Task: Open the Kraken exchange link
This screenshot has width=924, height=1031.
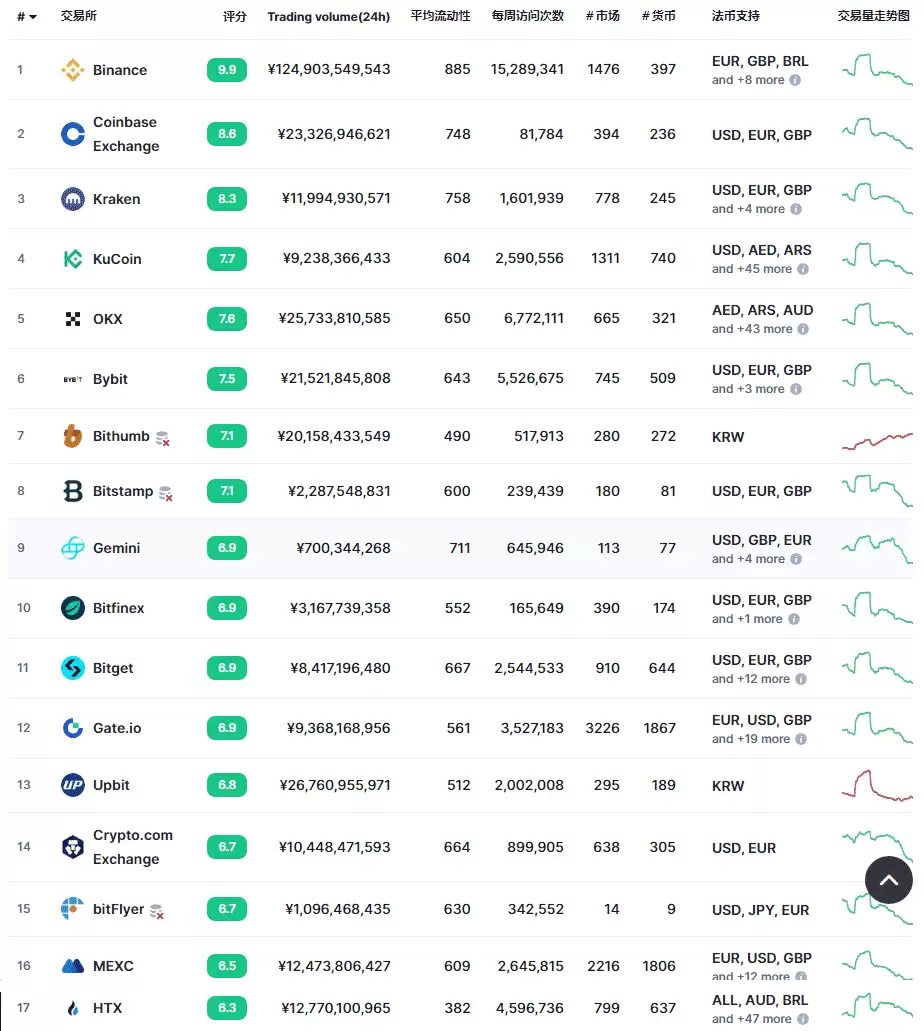Action: (116, 199)
